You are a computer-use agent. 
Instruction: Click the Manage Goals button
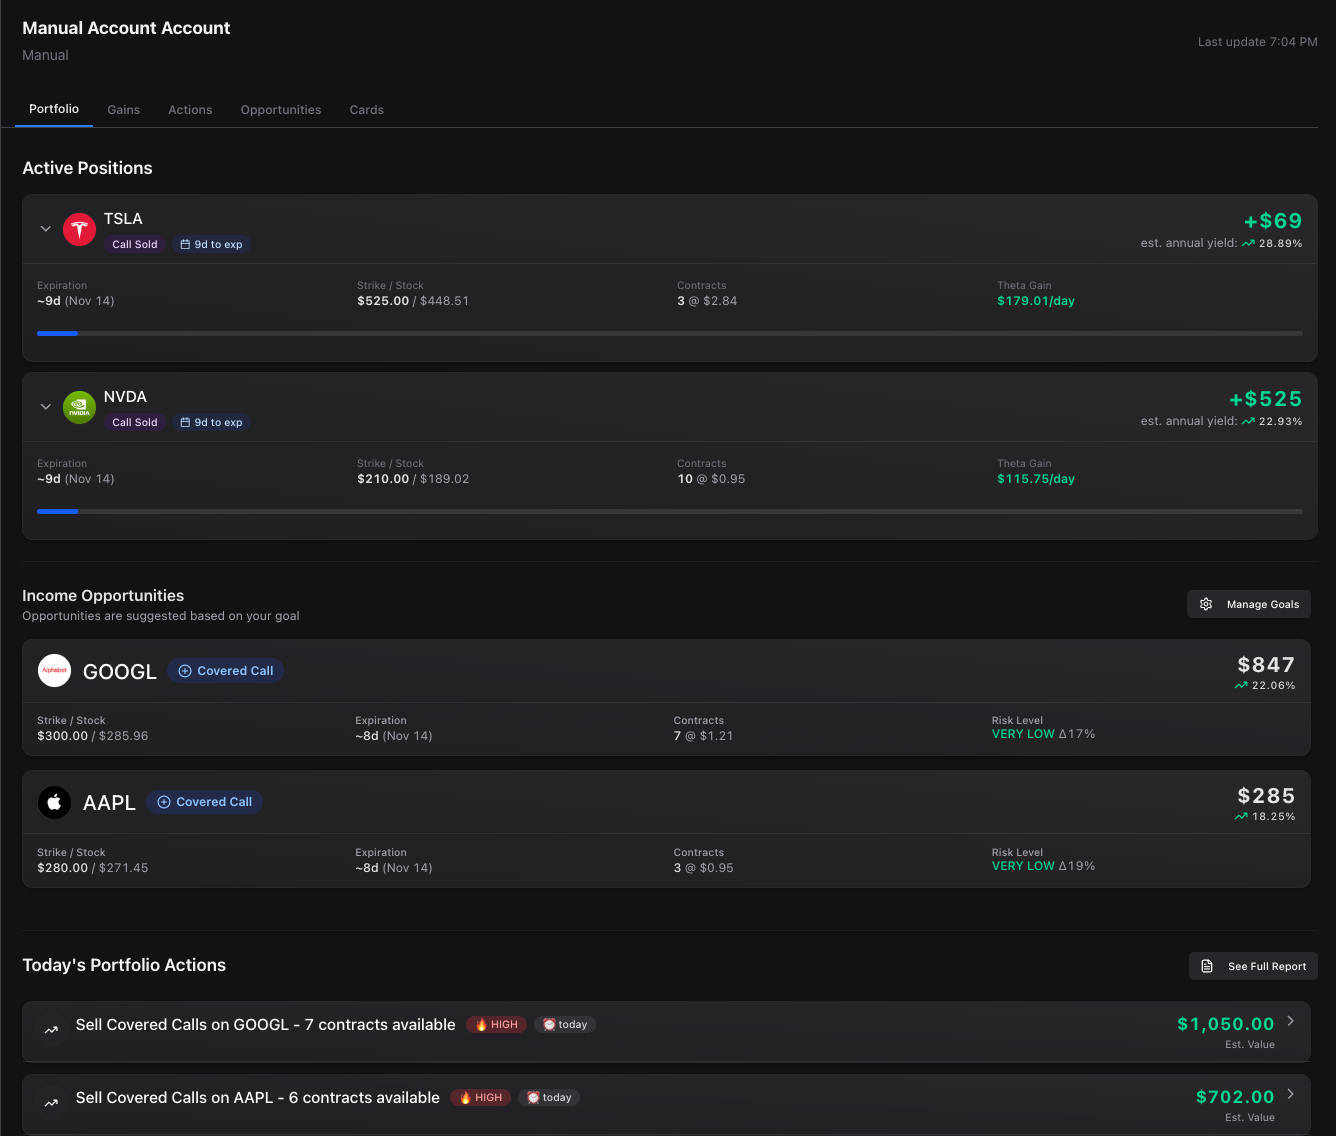coord(1248,604)
